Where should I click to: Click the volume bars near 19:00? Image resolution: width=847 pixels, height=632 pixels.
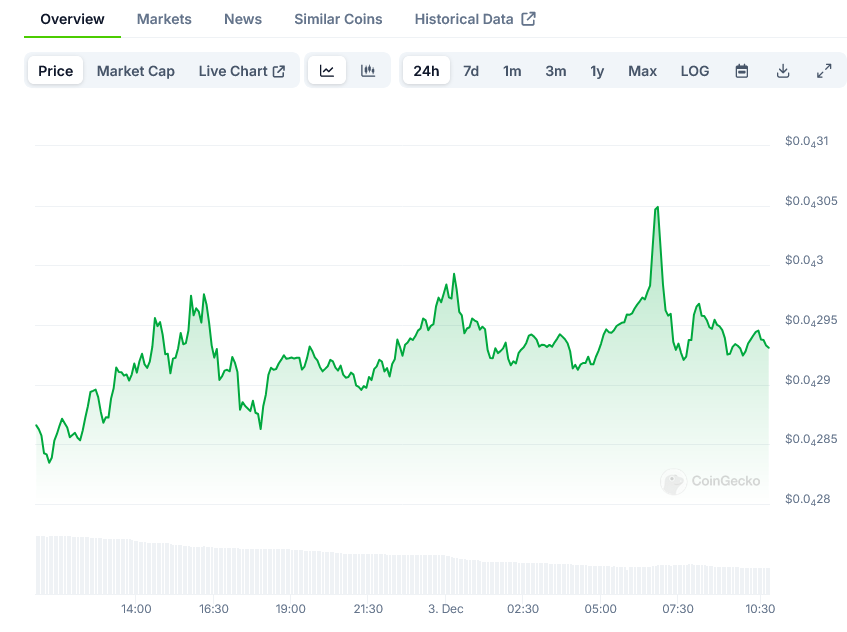pyautogui.click(x=290, y=571)
